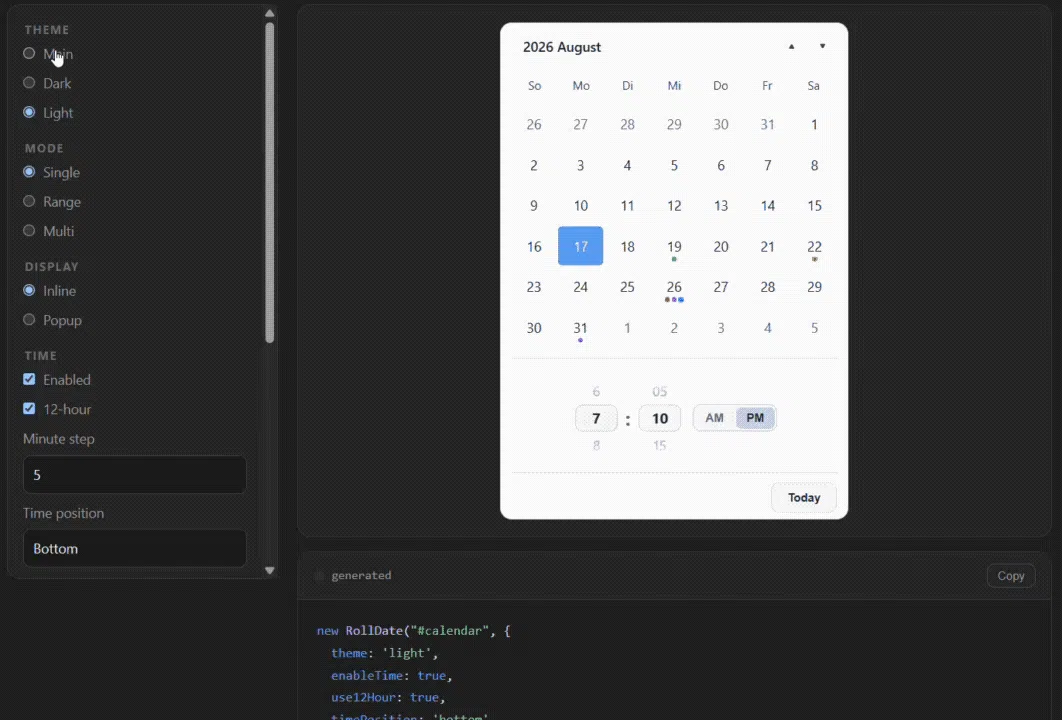The image size is (1062, 720).
Task: Click the Sa weekday header
Action: pyautogui.click(x=813, y=85)
